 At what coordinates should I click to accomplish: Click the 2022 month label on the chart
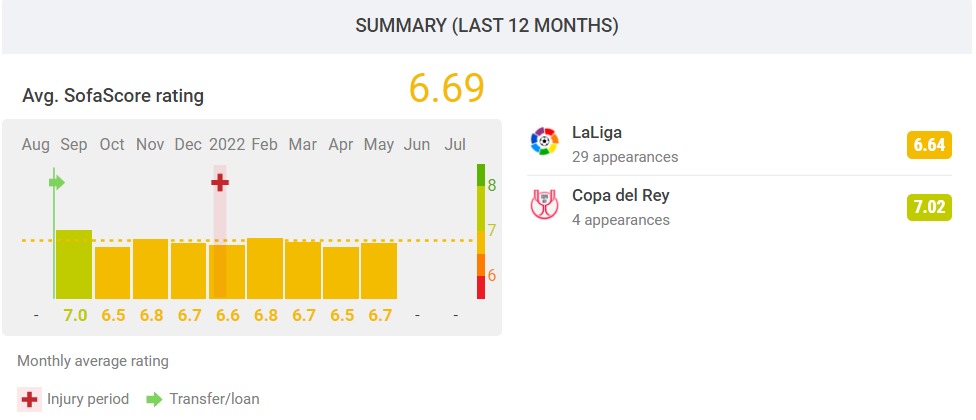coord(226,145)
